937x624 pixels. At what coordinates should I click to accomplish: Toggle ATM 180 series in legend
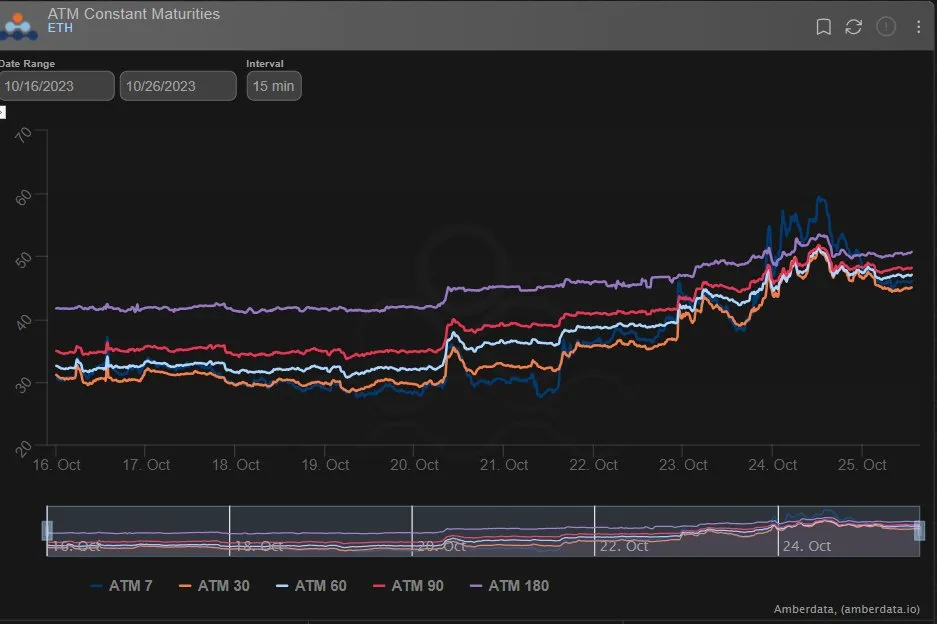point(510,586)
